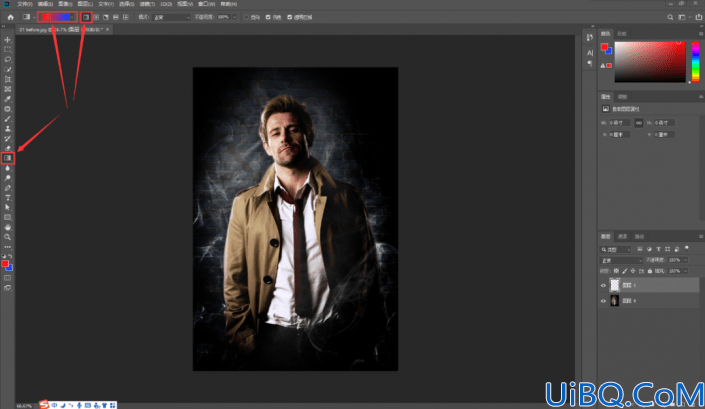This screenshot has width=705, height=409.
Task: Open the File menu
Action: pos(24,4)
